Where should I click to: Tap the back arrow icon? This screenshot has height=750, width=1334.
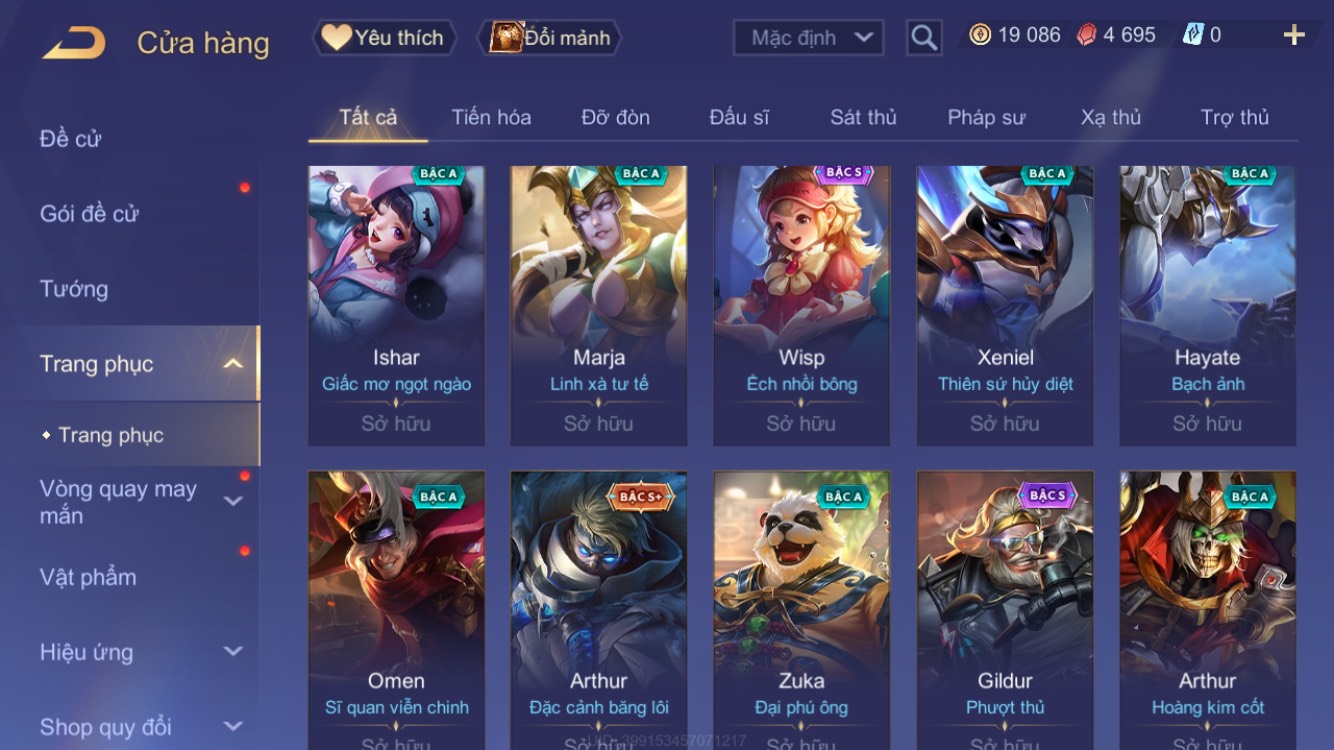click(x=74, y=43)
